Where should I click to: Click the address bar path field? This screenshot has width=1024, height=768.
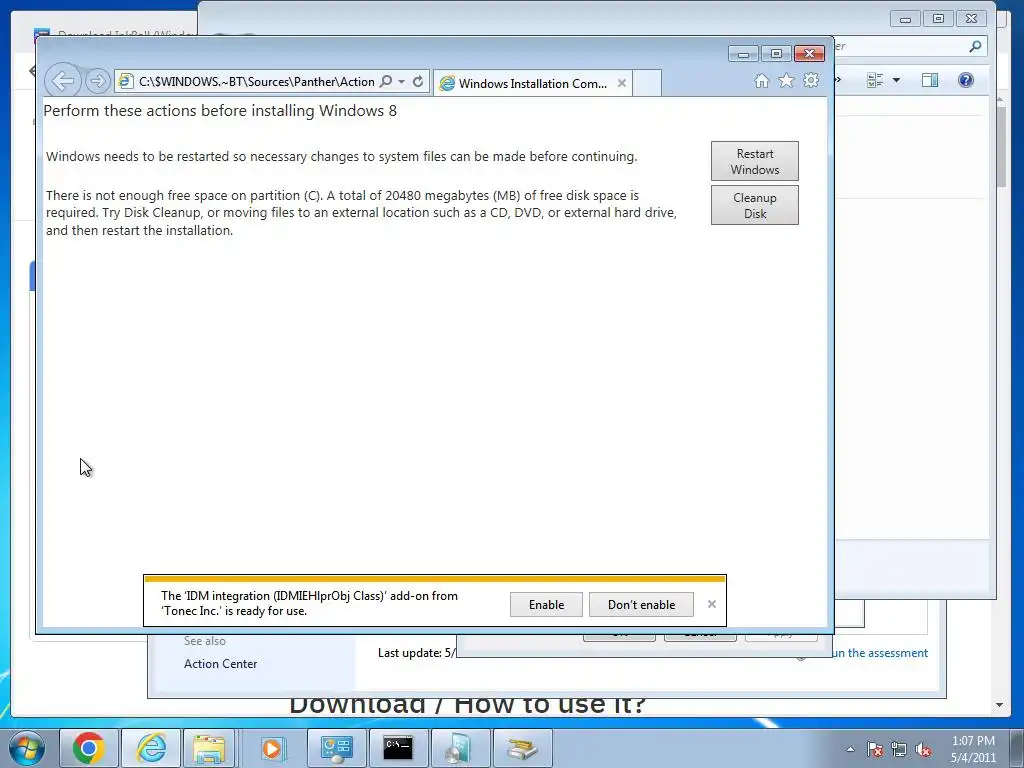click(257, 82)
